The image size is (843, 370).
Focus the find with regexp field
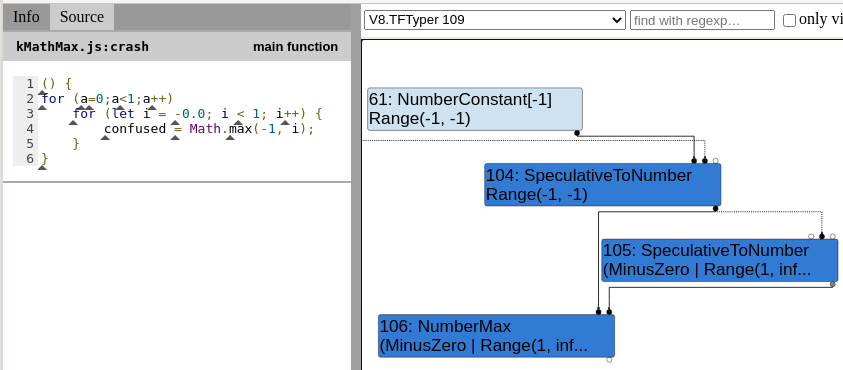click(702, 20)
